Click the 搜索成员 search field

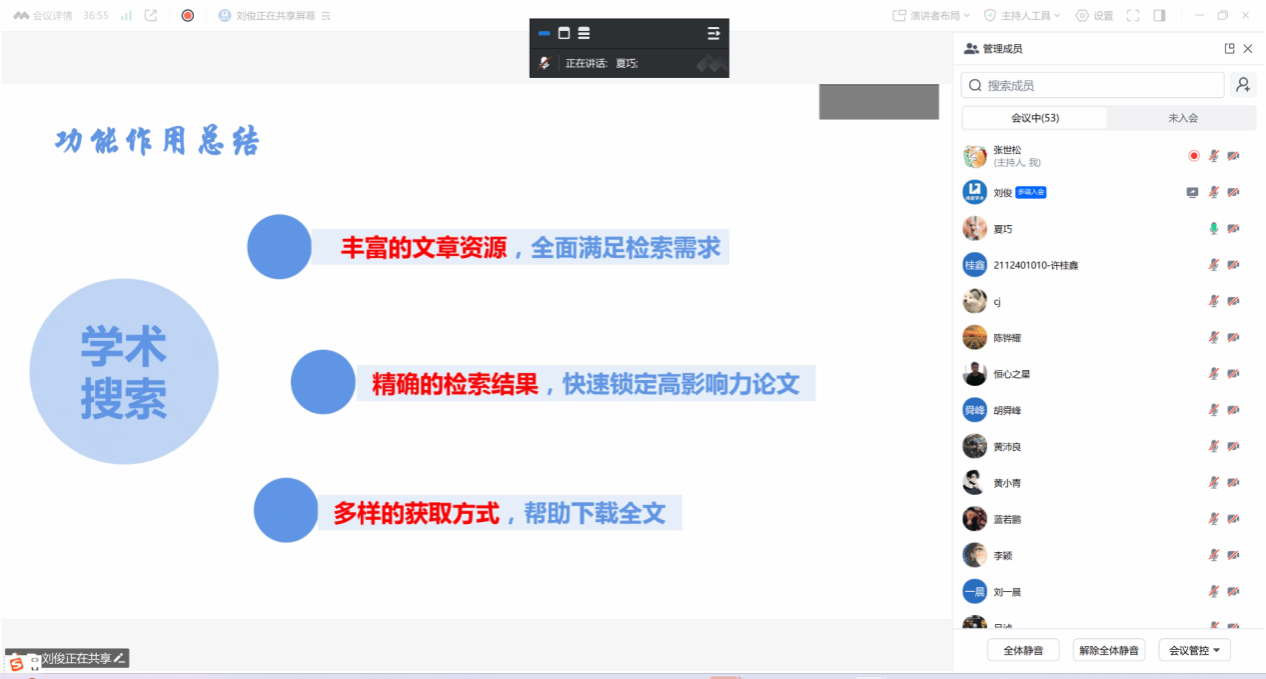1092,85
